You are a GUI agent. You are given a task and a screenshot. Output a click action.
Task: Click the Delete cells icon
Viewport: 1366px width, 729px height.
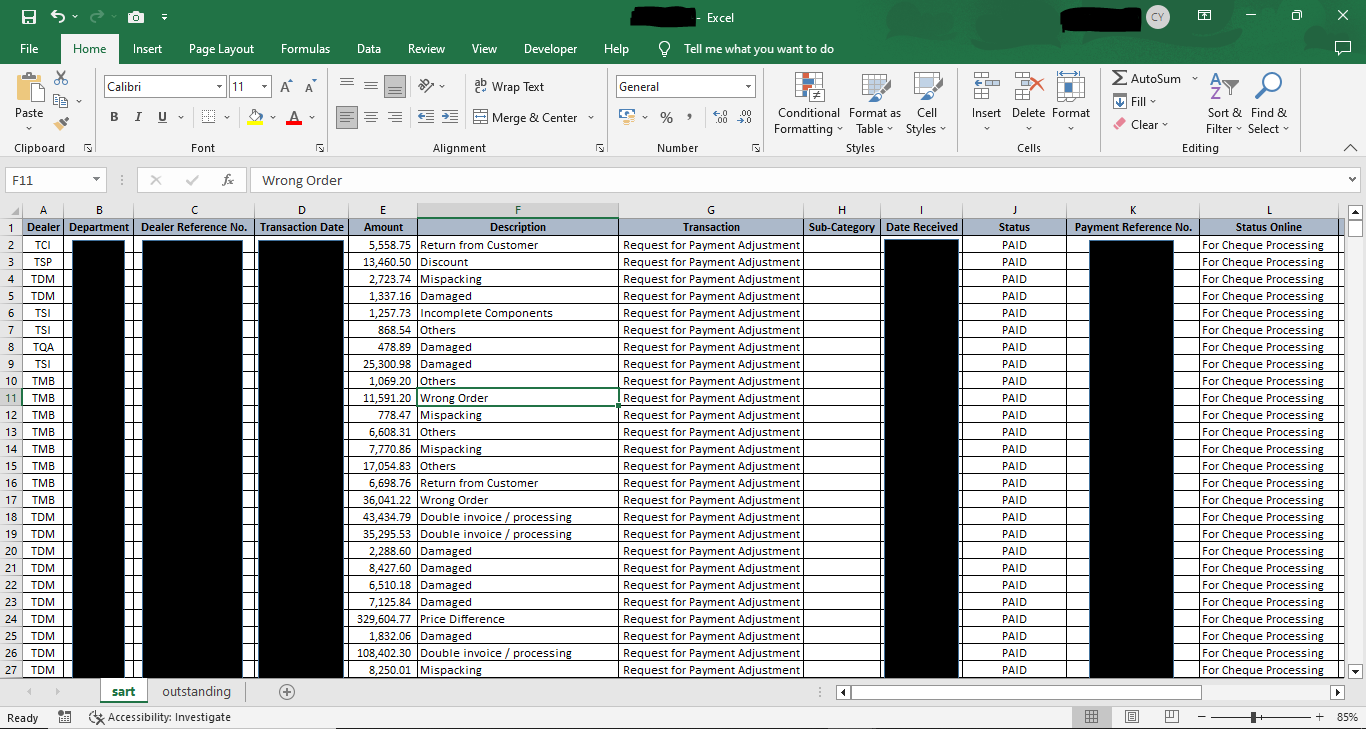click(1028, 87)
